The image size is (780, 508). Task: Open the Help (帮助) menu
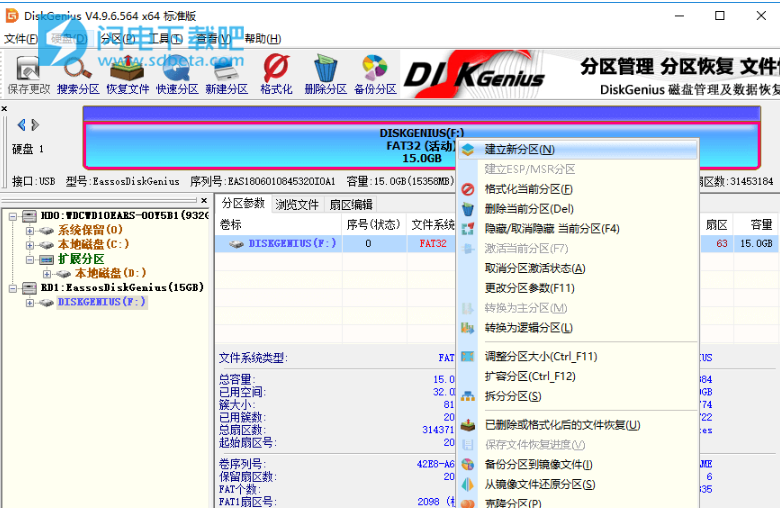coord(263,39)
